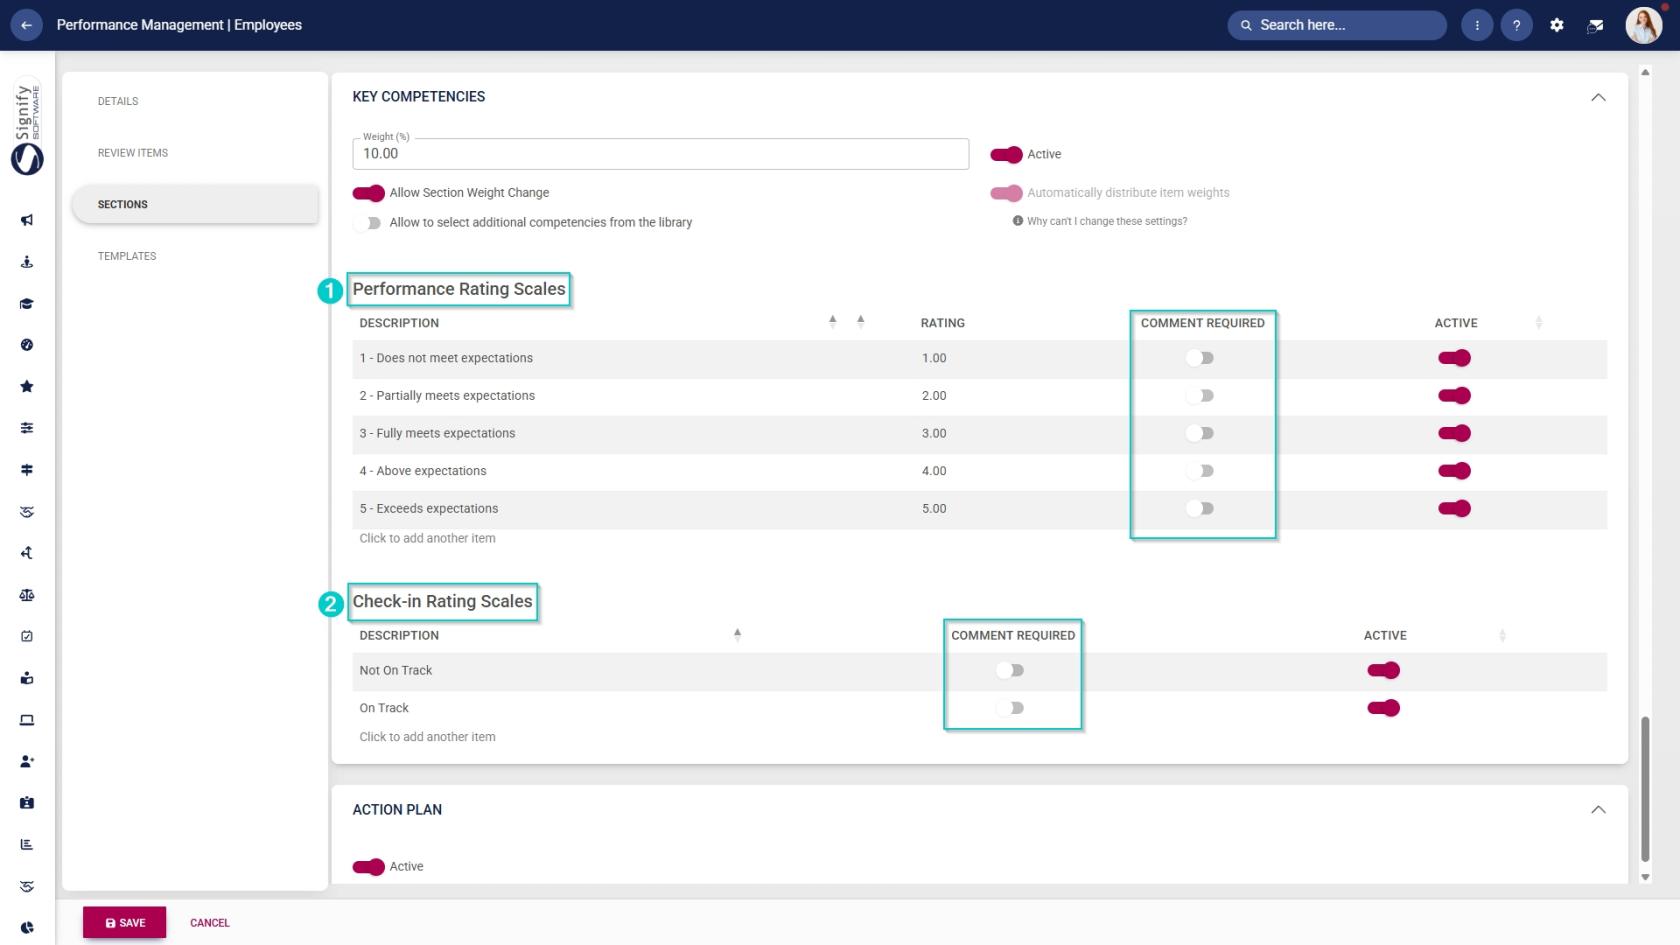
Task: Open the laptop sidebar icon
Action: coord(27,720)
